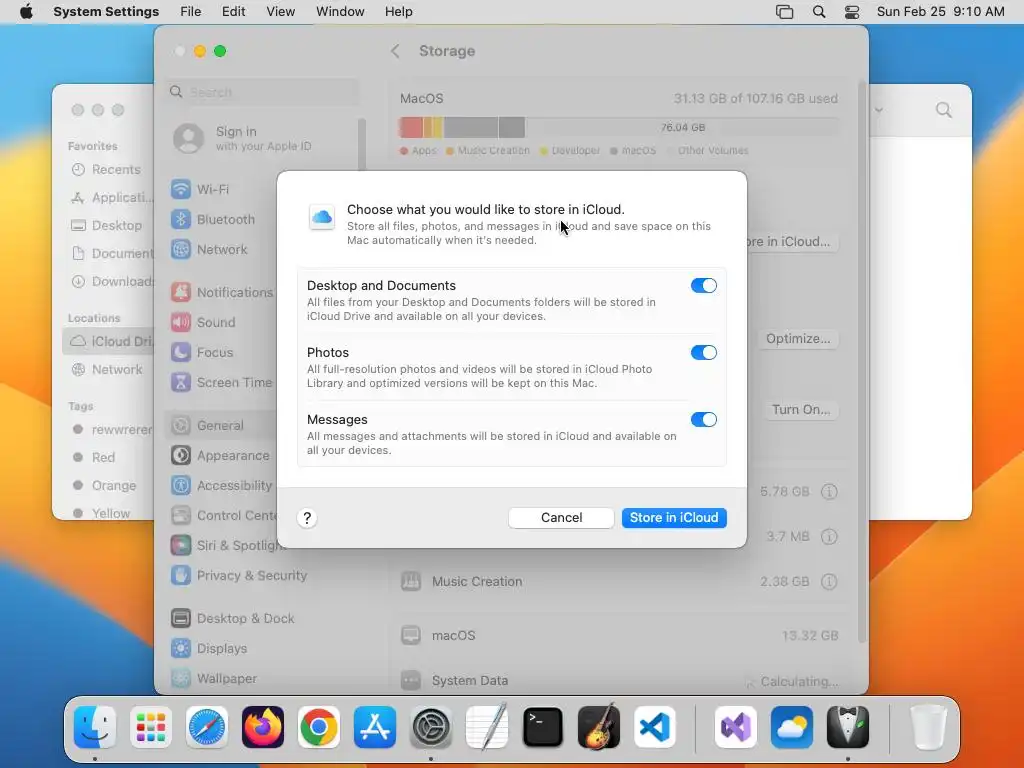Open the File menu

click(x=191, y=12)
